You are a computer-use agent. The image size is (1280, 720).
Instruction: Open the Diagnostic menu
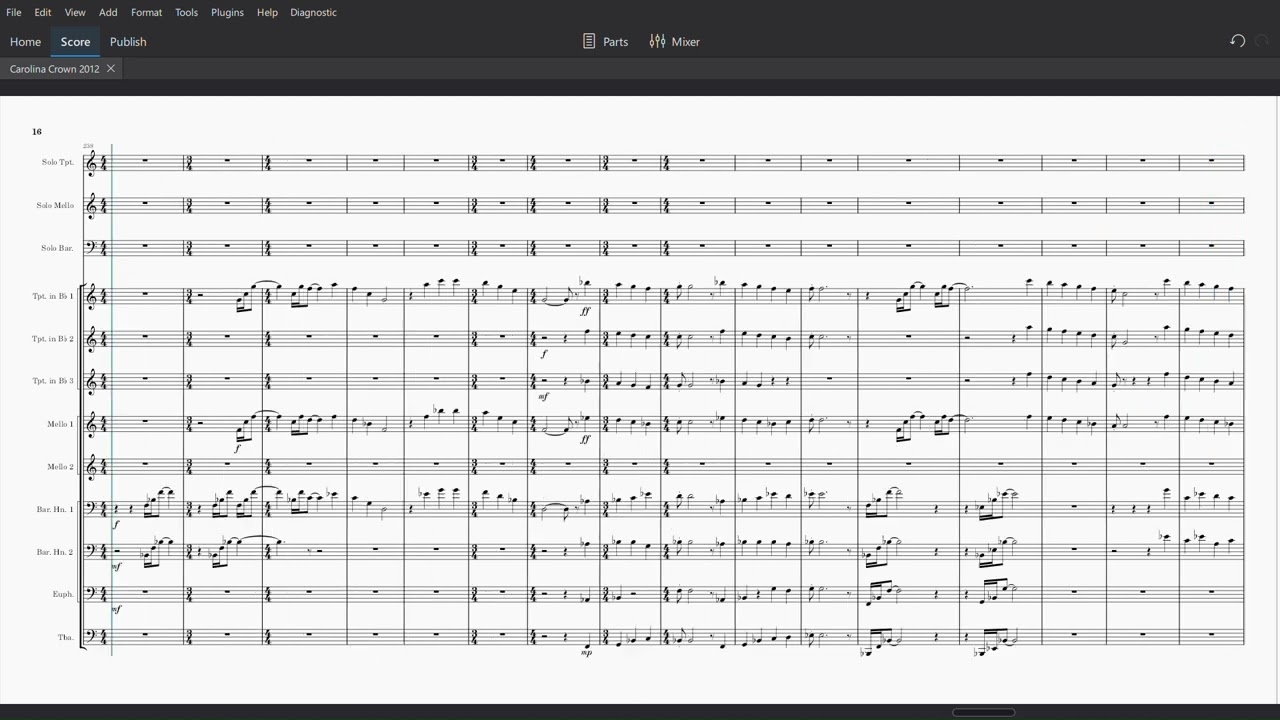coord(313,12)
